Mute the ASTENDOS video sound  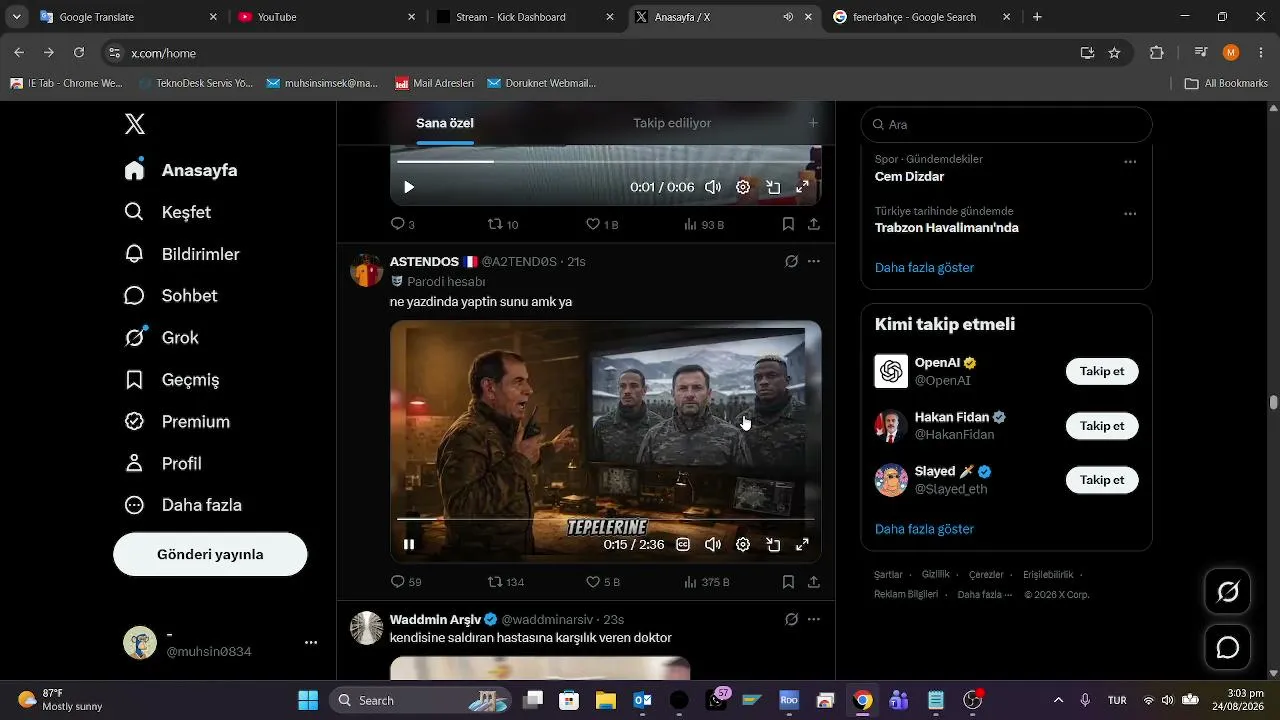click(713, 545)
